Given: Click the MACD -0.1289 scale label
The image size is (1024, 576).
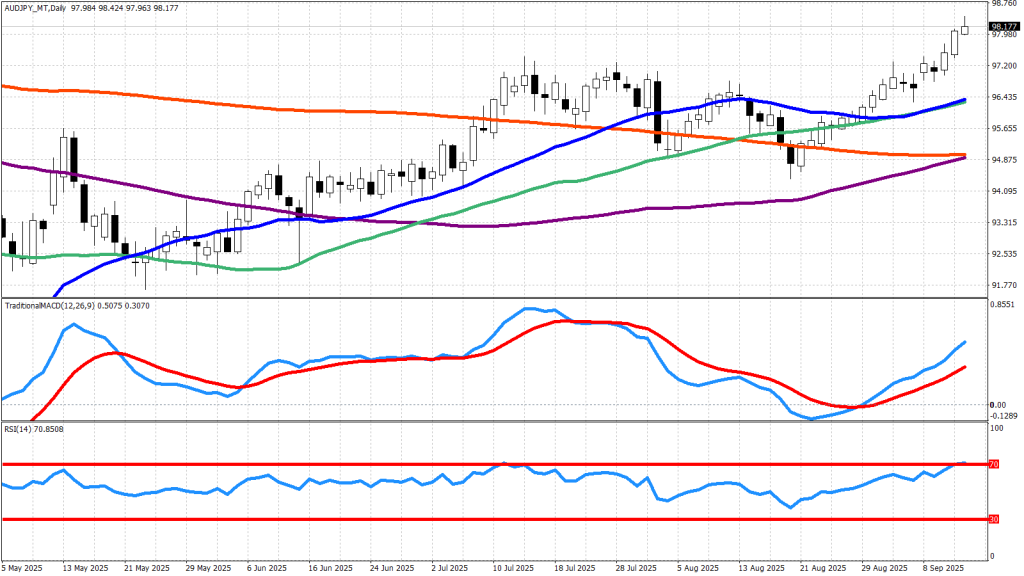Looking at the screenshot, I should (x=1003, y=415).
